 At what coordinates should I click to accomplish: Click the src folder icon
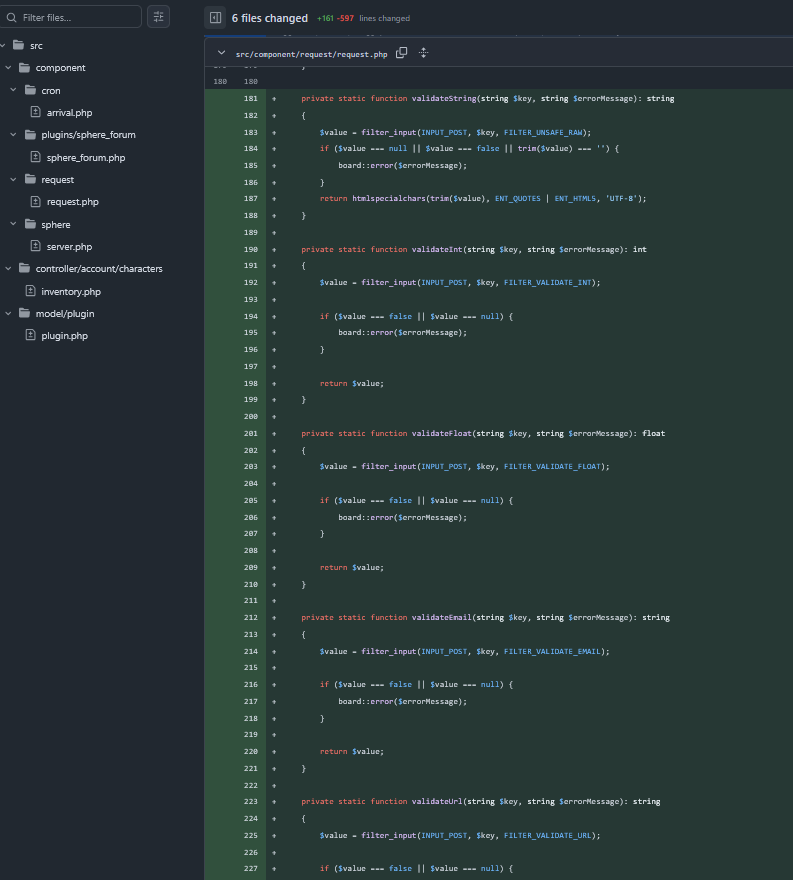tap(19, 44)
